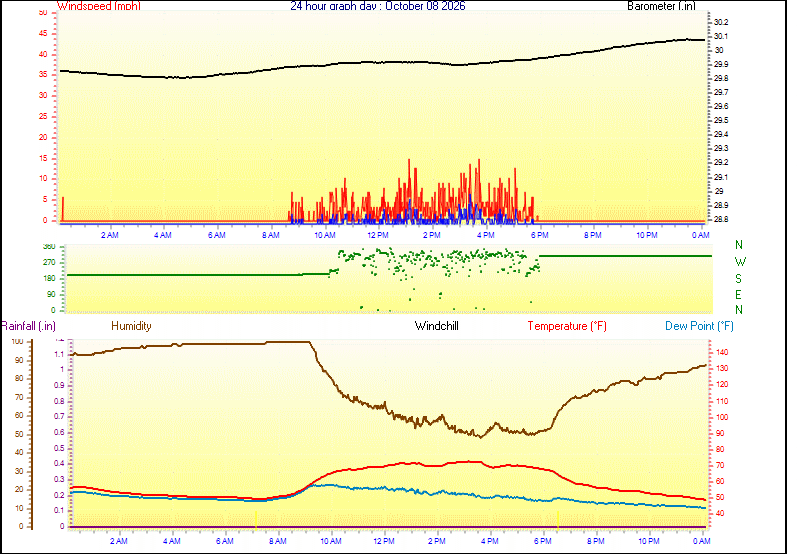Click the Windspeed (mph) axis title
The width and height of the screenshot is (798, 554).
pyautogui.click(x=99, y=6)
